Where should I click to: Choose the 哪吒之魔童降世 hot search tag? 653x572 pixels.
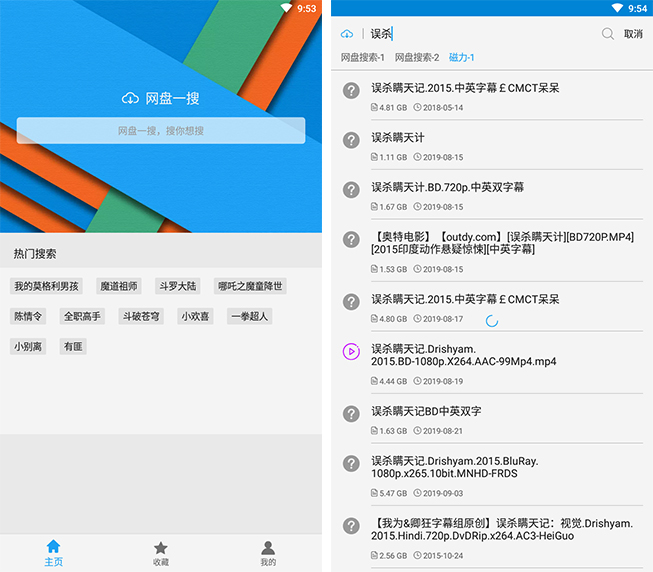point(250,286)
